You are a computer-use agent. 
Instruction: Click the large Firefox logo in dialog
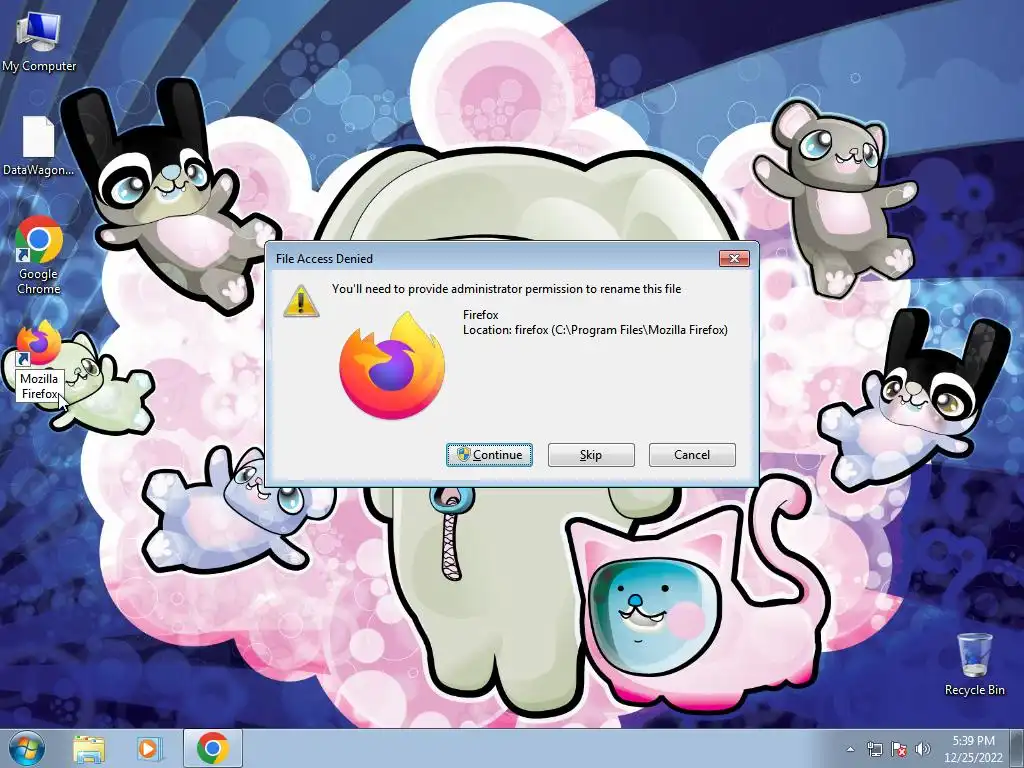click(392, 366)
